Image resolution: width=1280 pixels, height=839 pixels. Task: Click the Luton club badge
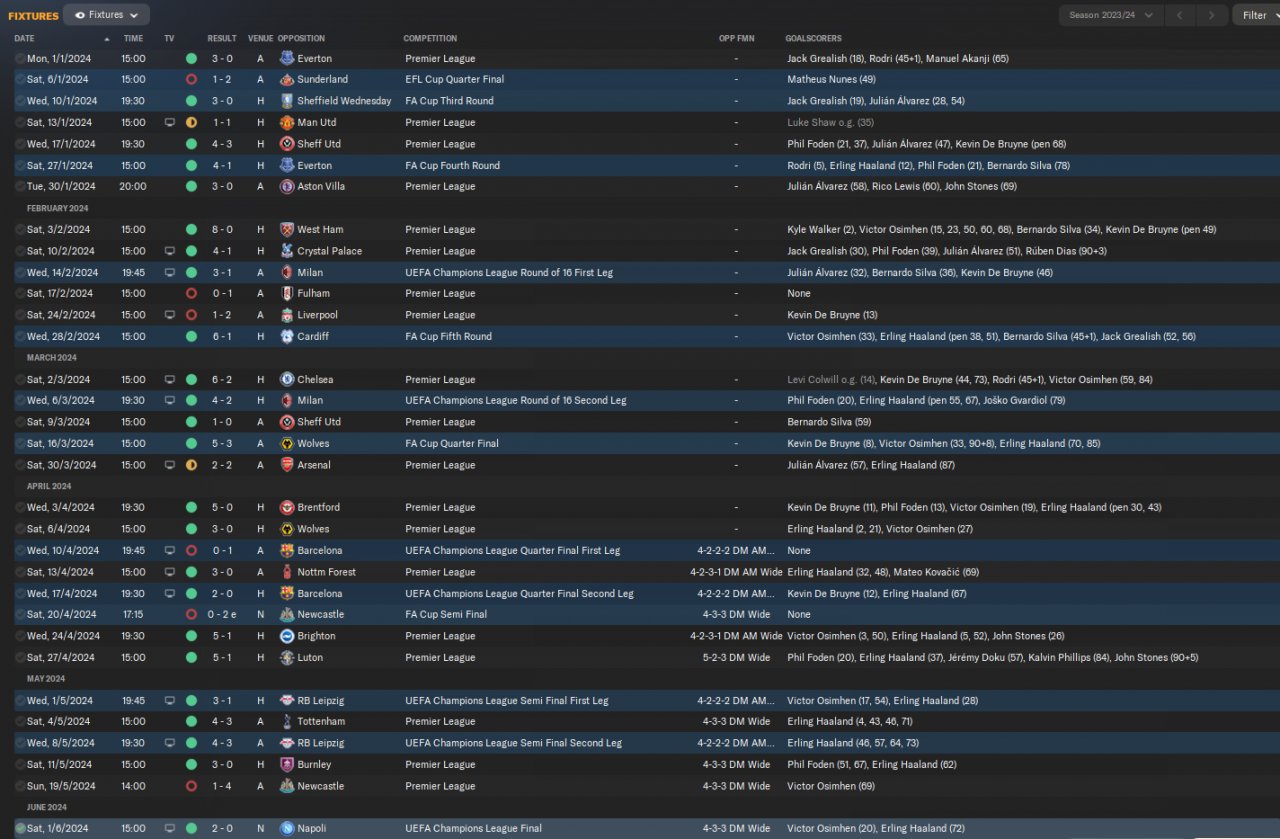(287, 658)
